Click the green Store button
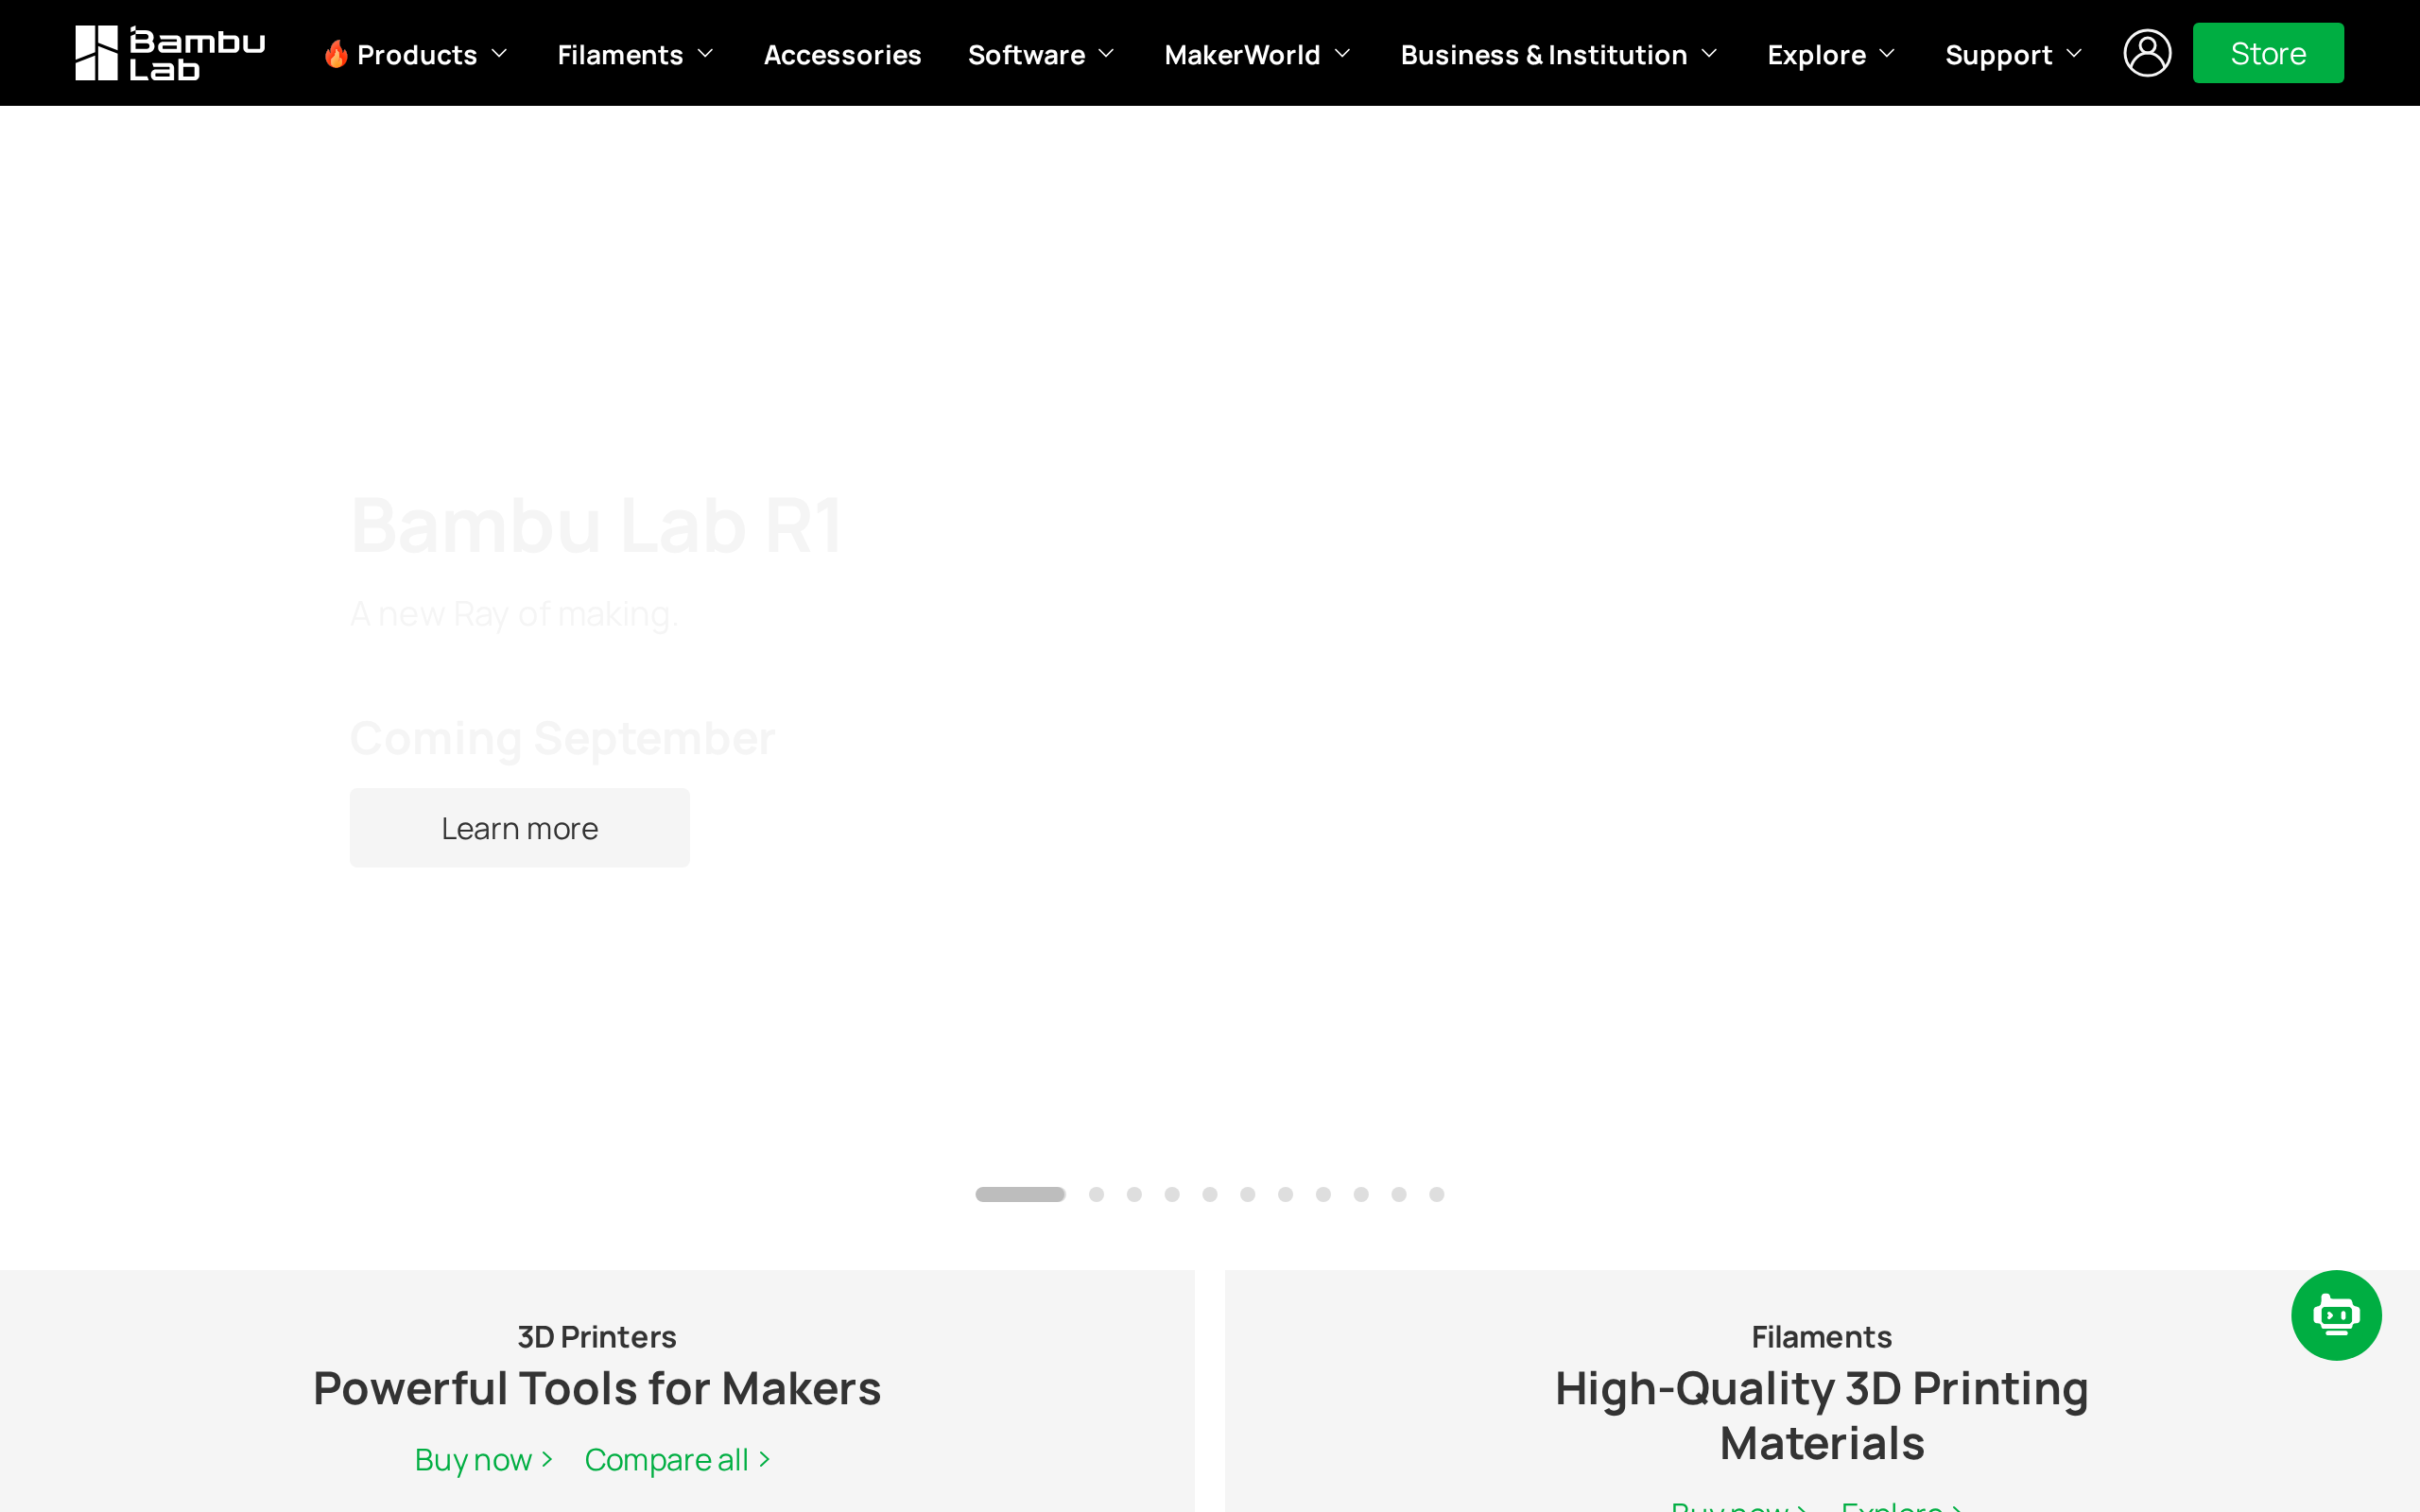Viewport: 2420px width, 1512px height. coord(2267,53)
